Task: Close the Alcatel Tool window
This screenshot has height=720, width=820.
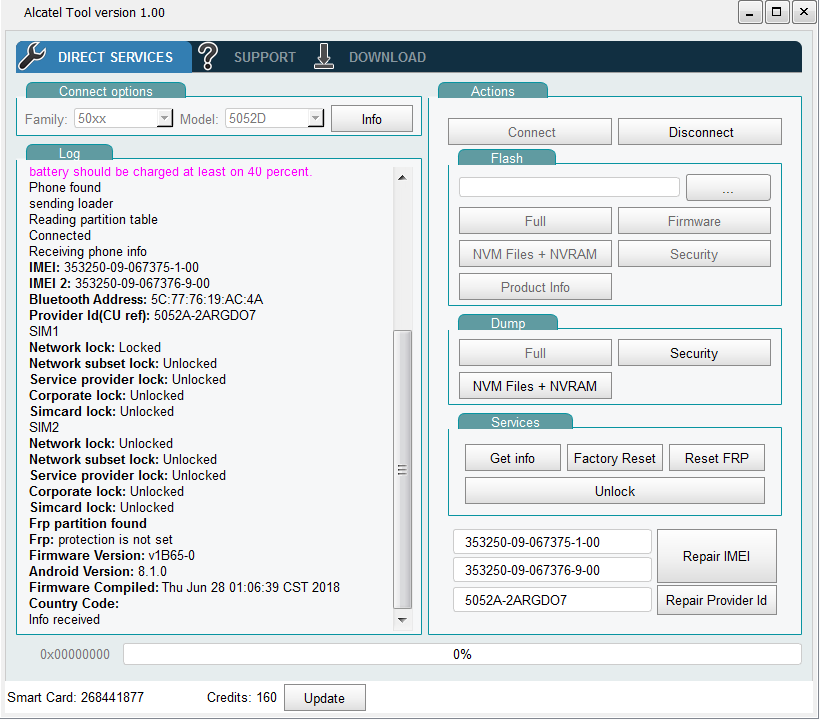Action: pos(804,13)
